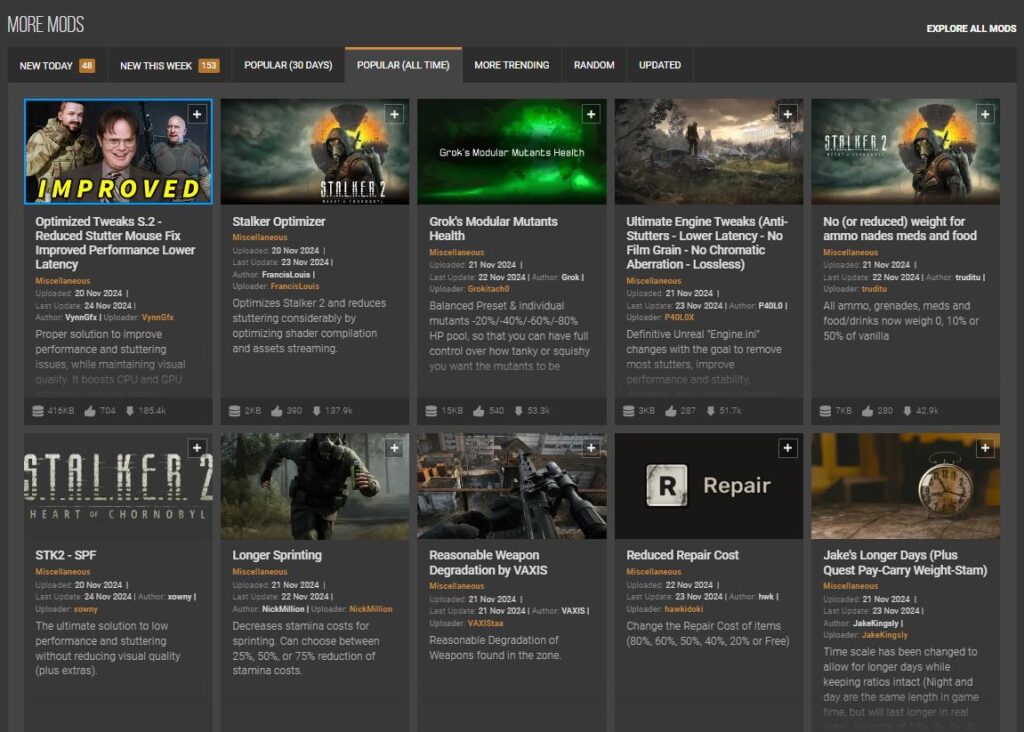Click the Explore All Mods link
The width and height of the screenshot is (1024, 732).
pyautogui.click(x=970, y=29)
